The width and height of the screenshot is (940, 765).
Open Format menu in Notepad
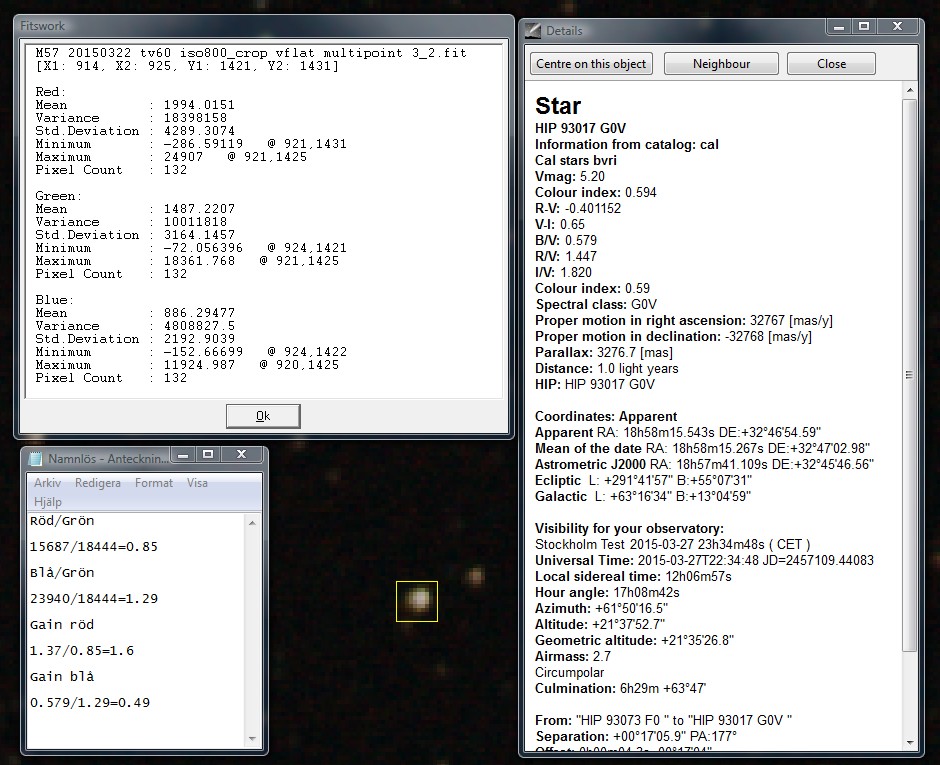(153, 483)
